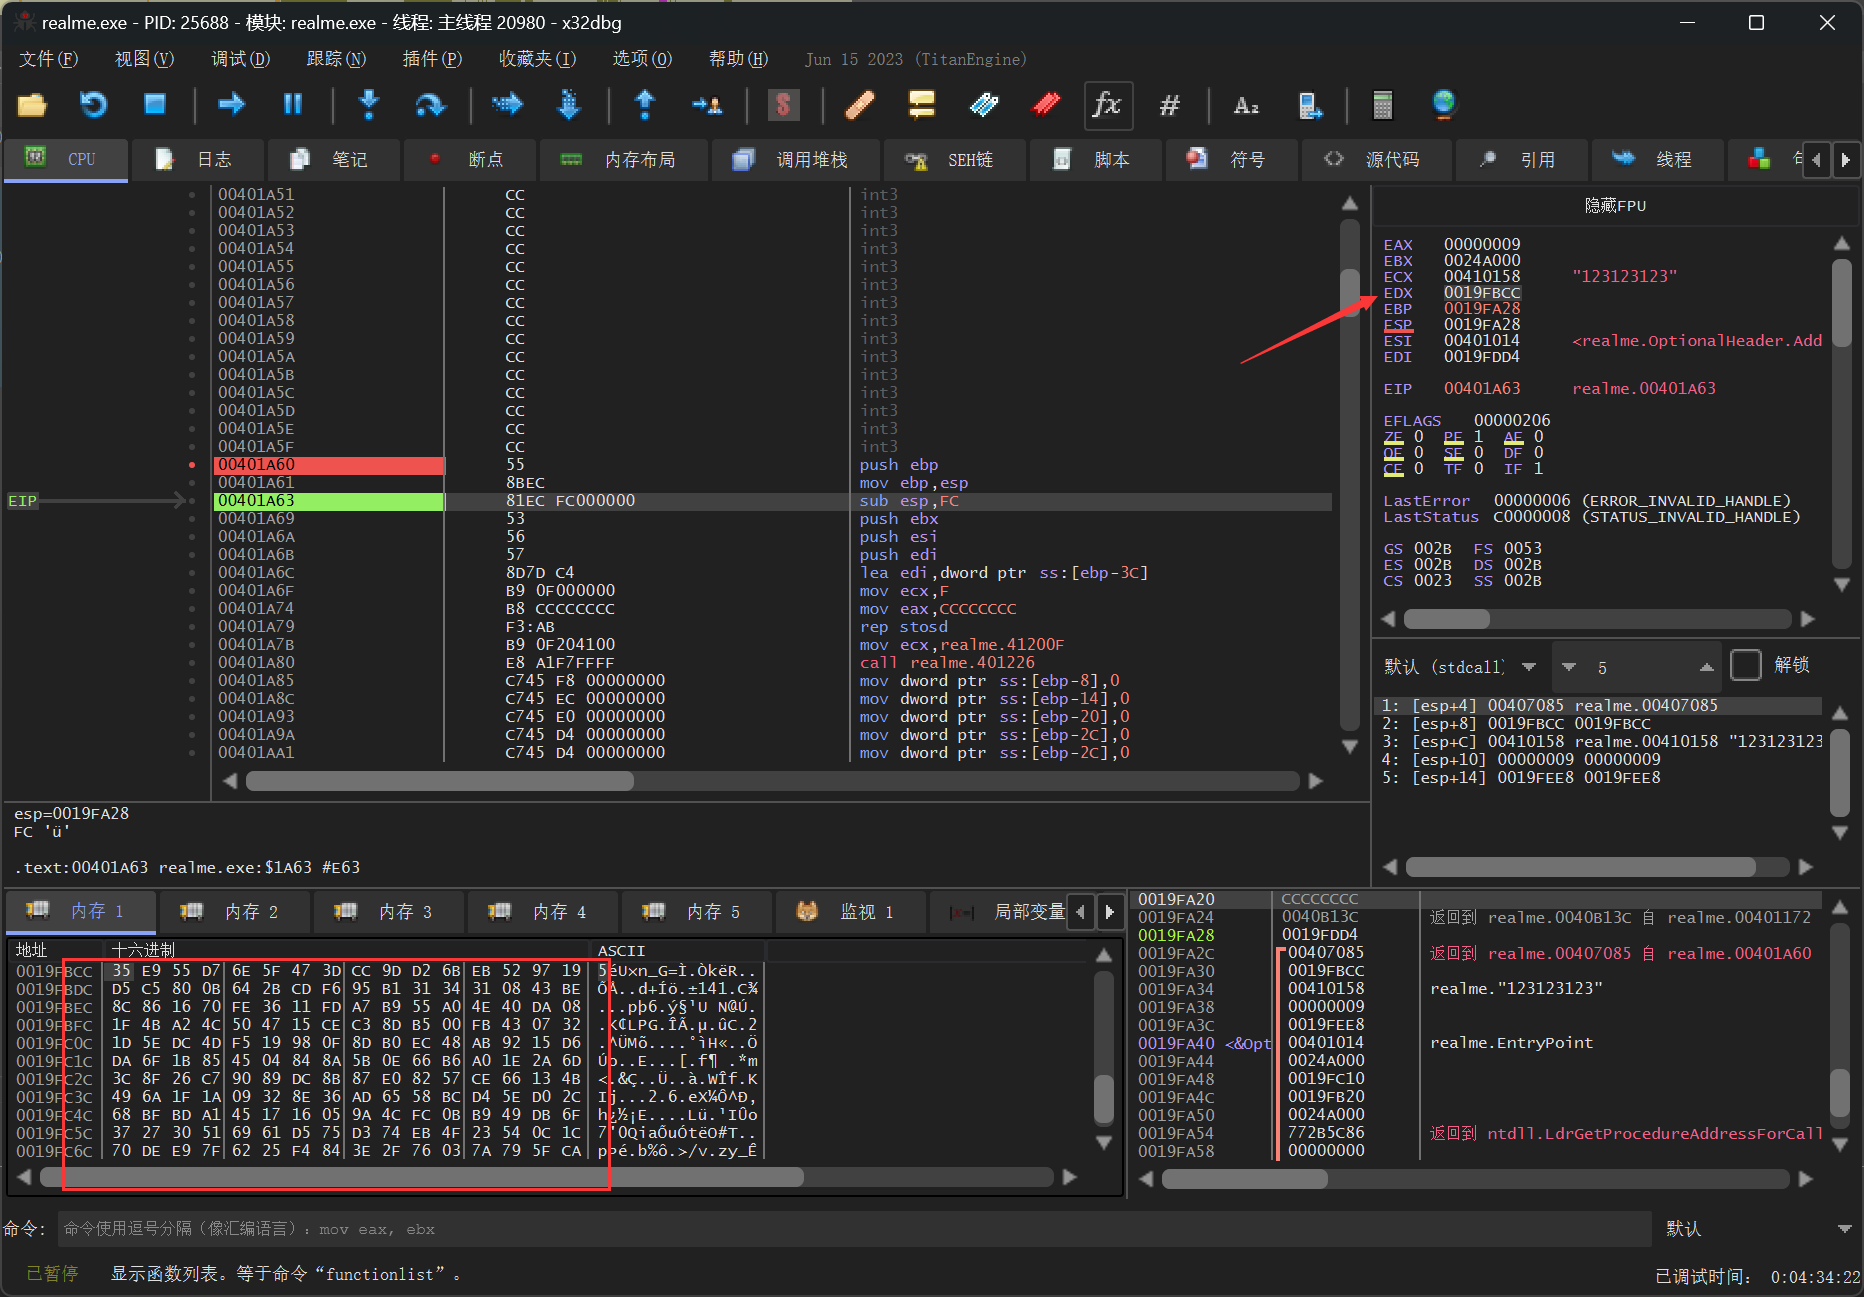
Task: Switch to the 日志 tab
Action: (197, 160)
